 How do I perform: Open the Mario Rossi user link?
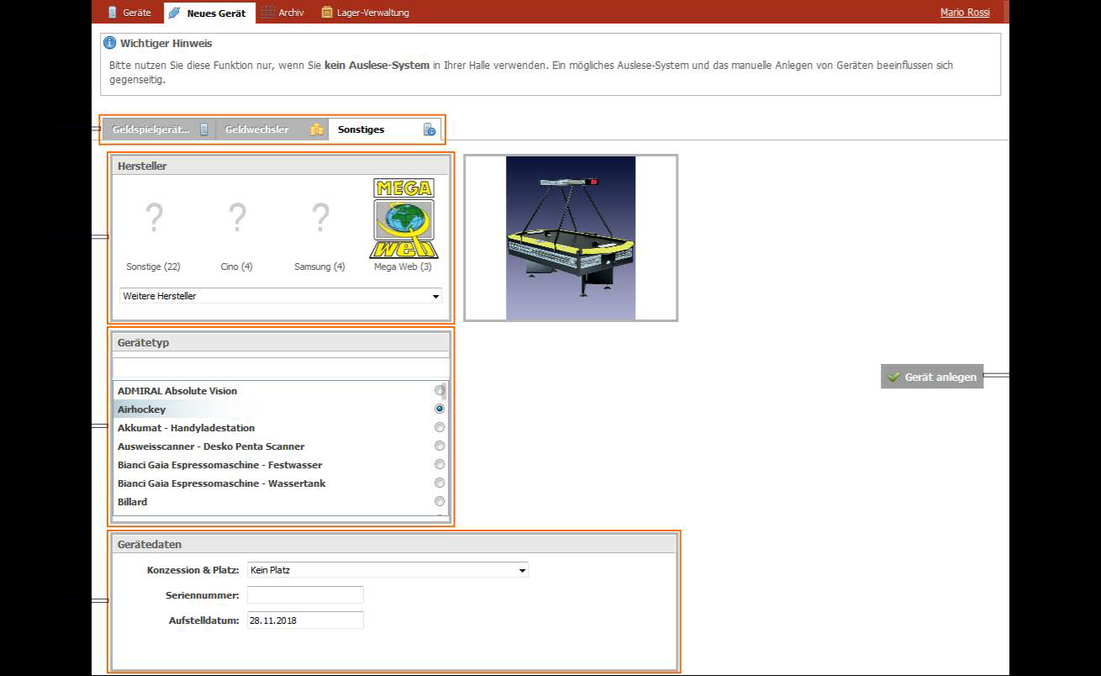point(965,13)
